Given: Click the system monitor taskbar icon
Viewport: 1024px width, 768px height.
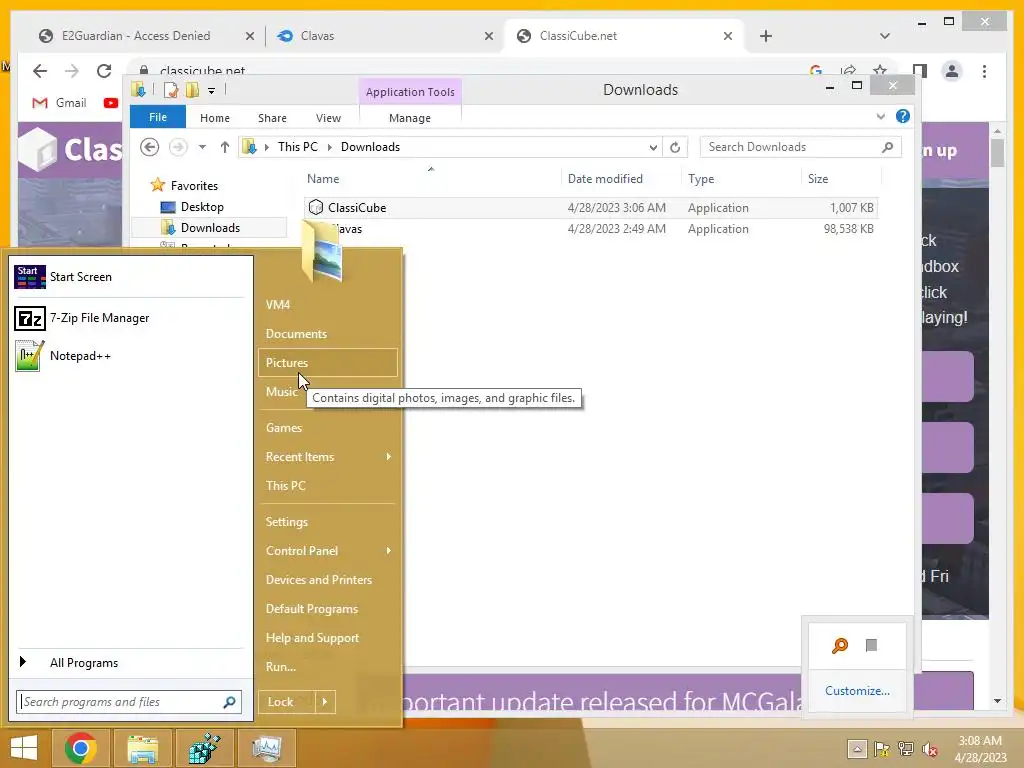Looking at the screenshot, I should tap(266, 748).
